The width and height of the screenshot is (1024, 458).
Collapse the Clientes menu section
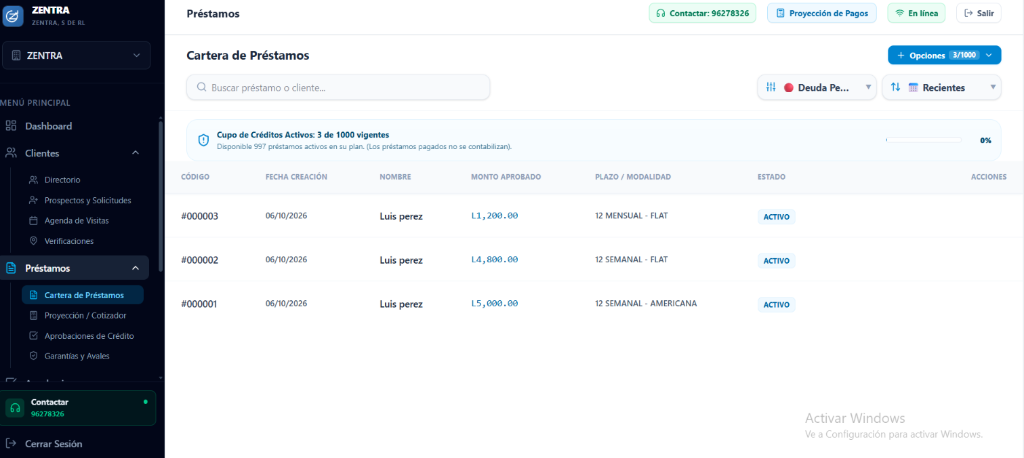pos(136,153)
